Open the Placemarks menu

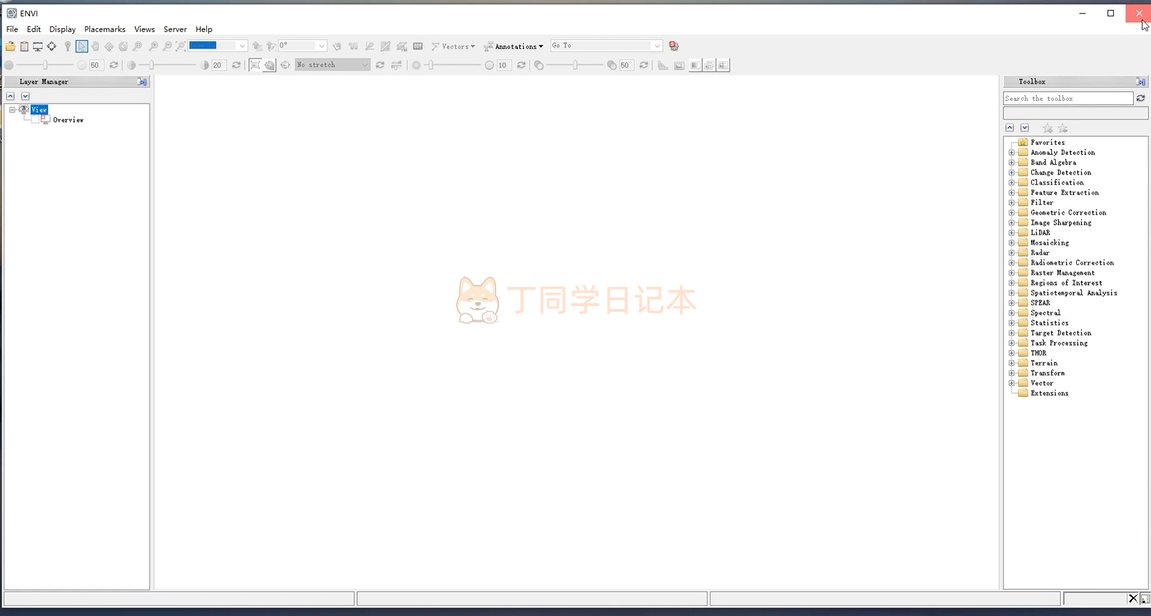(x=105, y=29)
